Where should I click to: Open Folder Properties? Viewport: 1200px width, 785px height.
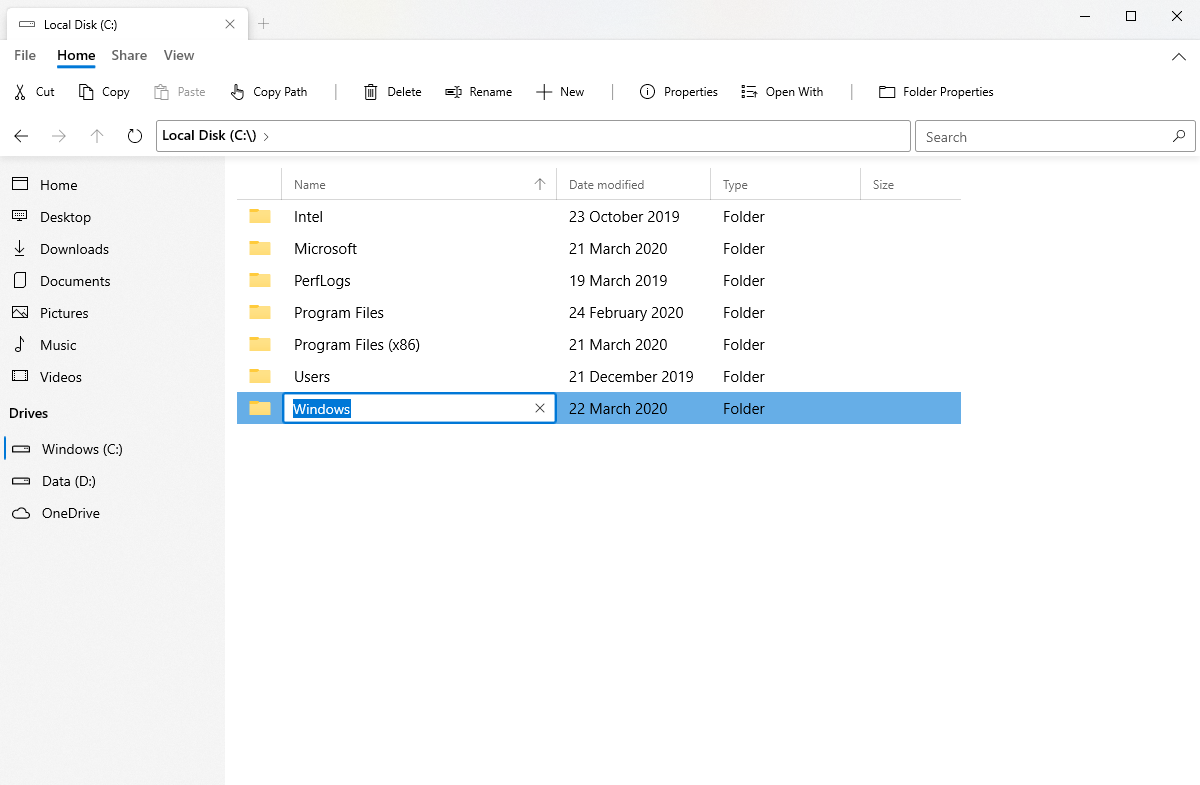click(886, 91)
